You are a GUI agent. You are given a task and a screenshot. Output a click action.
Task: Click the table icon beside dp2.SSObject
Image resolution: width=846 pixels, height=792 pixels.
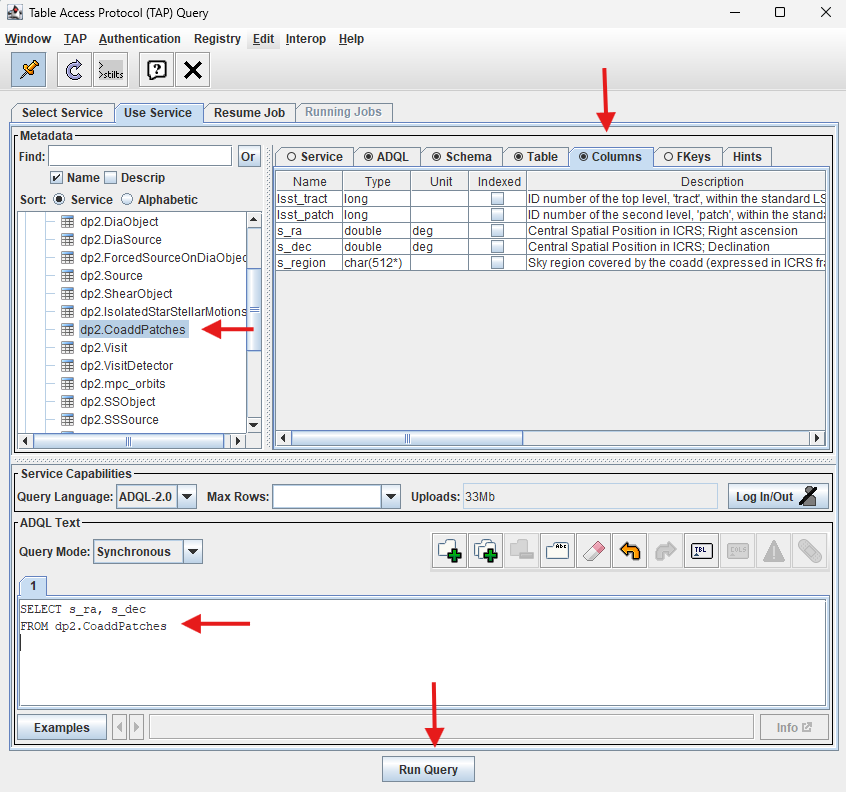pos(67,401)
